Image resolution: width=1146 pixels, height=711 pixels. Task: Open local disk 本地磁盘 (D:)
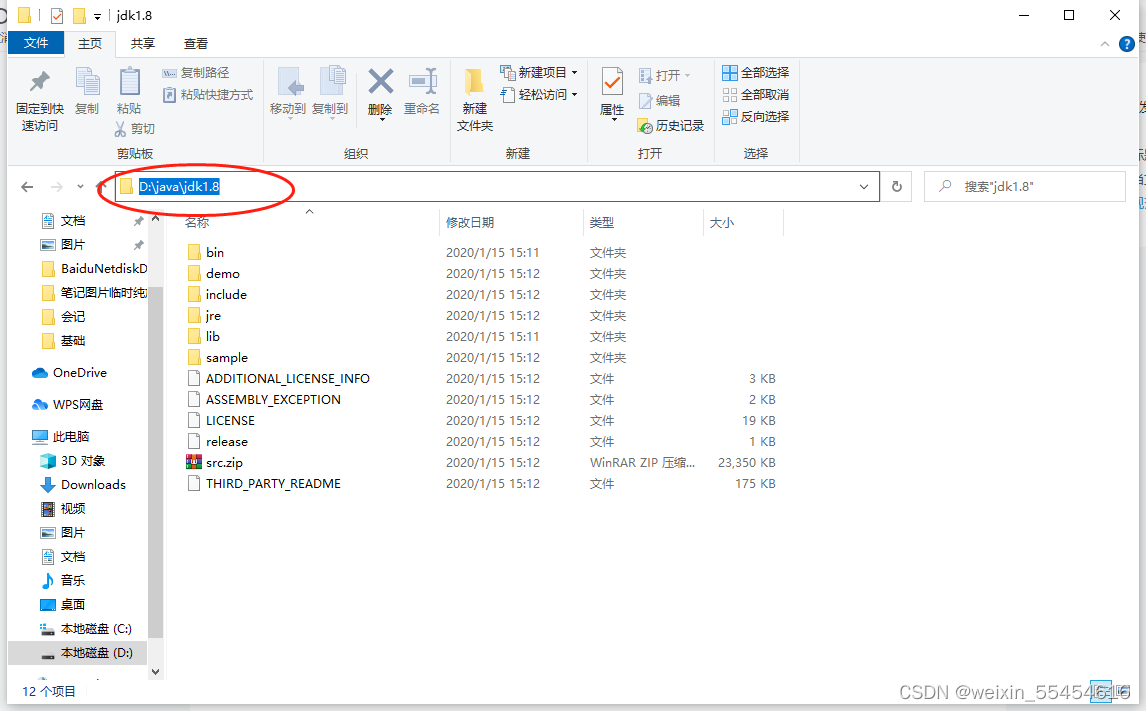96,653
